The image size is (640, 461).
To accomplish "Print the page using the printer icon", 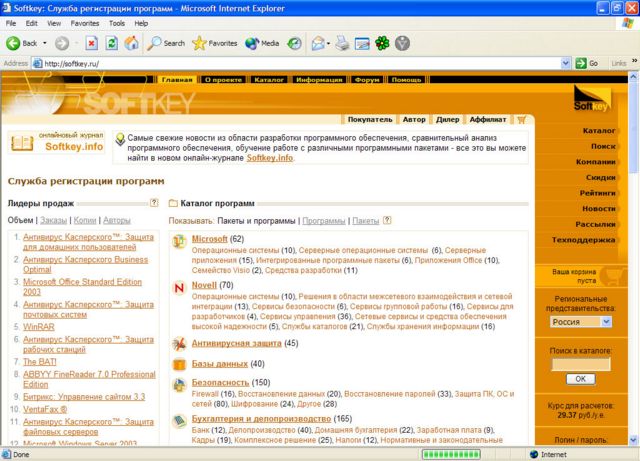I will coord(342,43).
